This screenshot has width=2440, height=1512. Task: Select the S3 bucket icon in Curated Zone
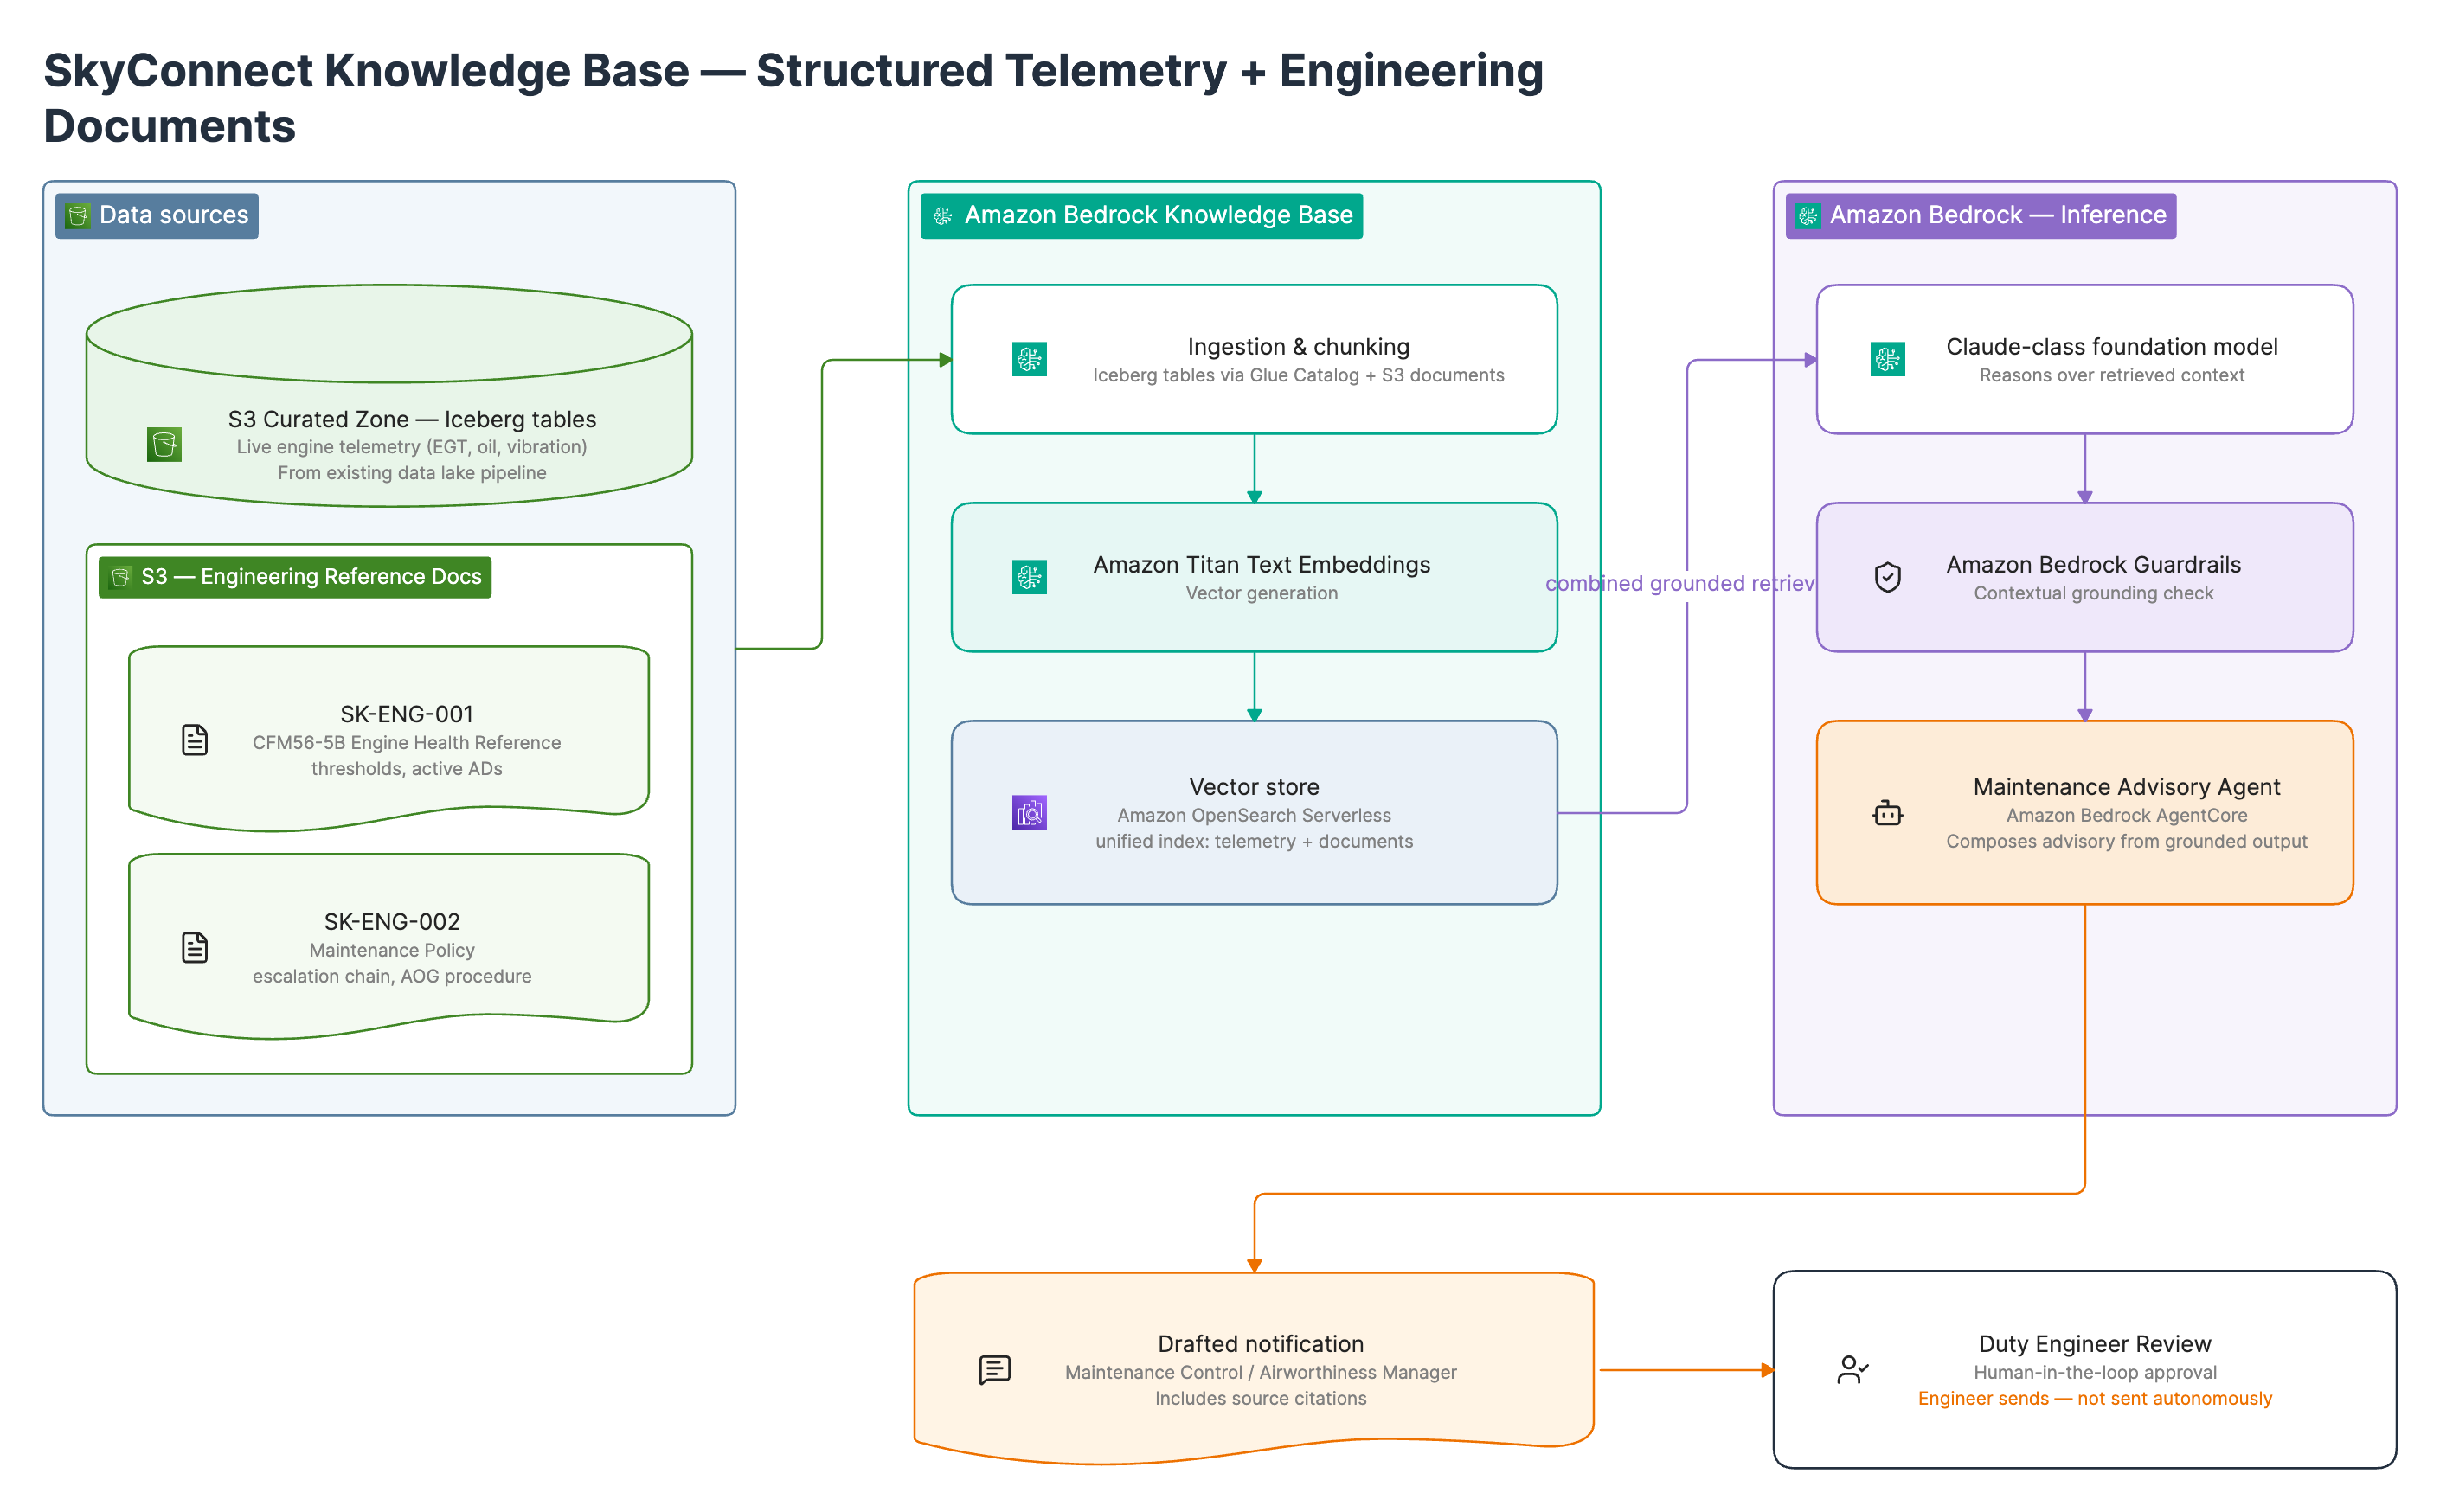point(164,444)
